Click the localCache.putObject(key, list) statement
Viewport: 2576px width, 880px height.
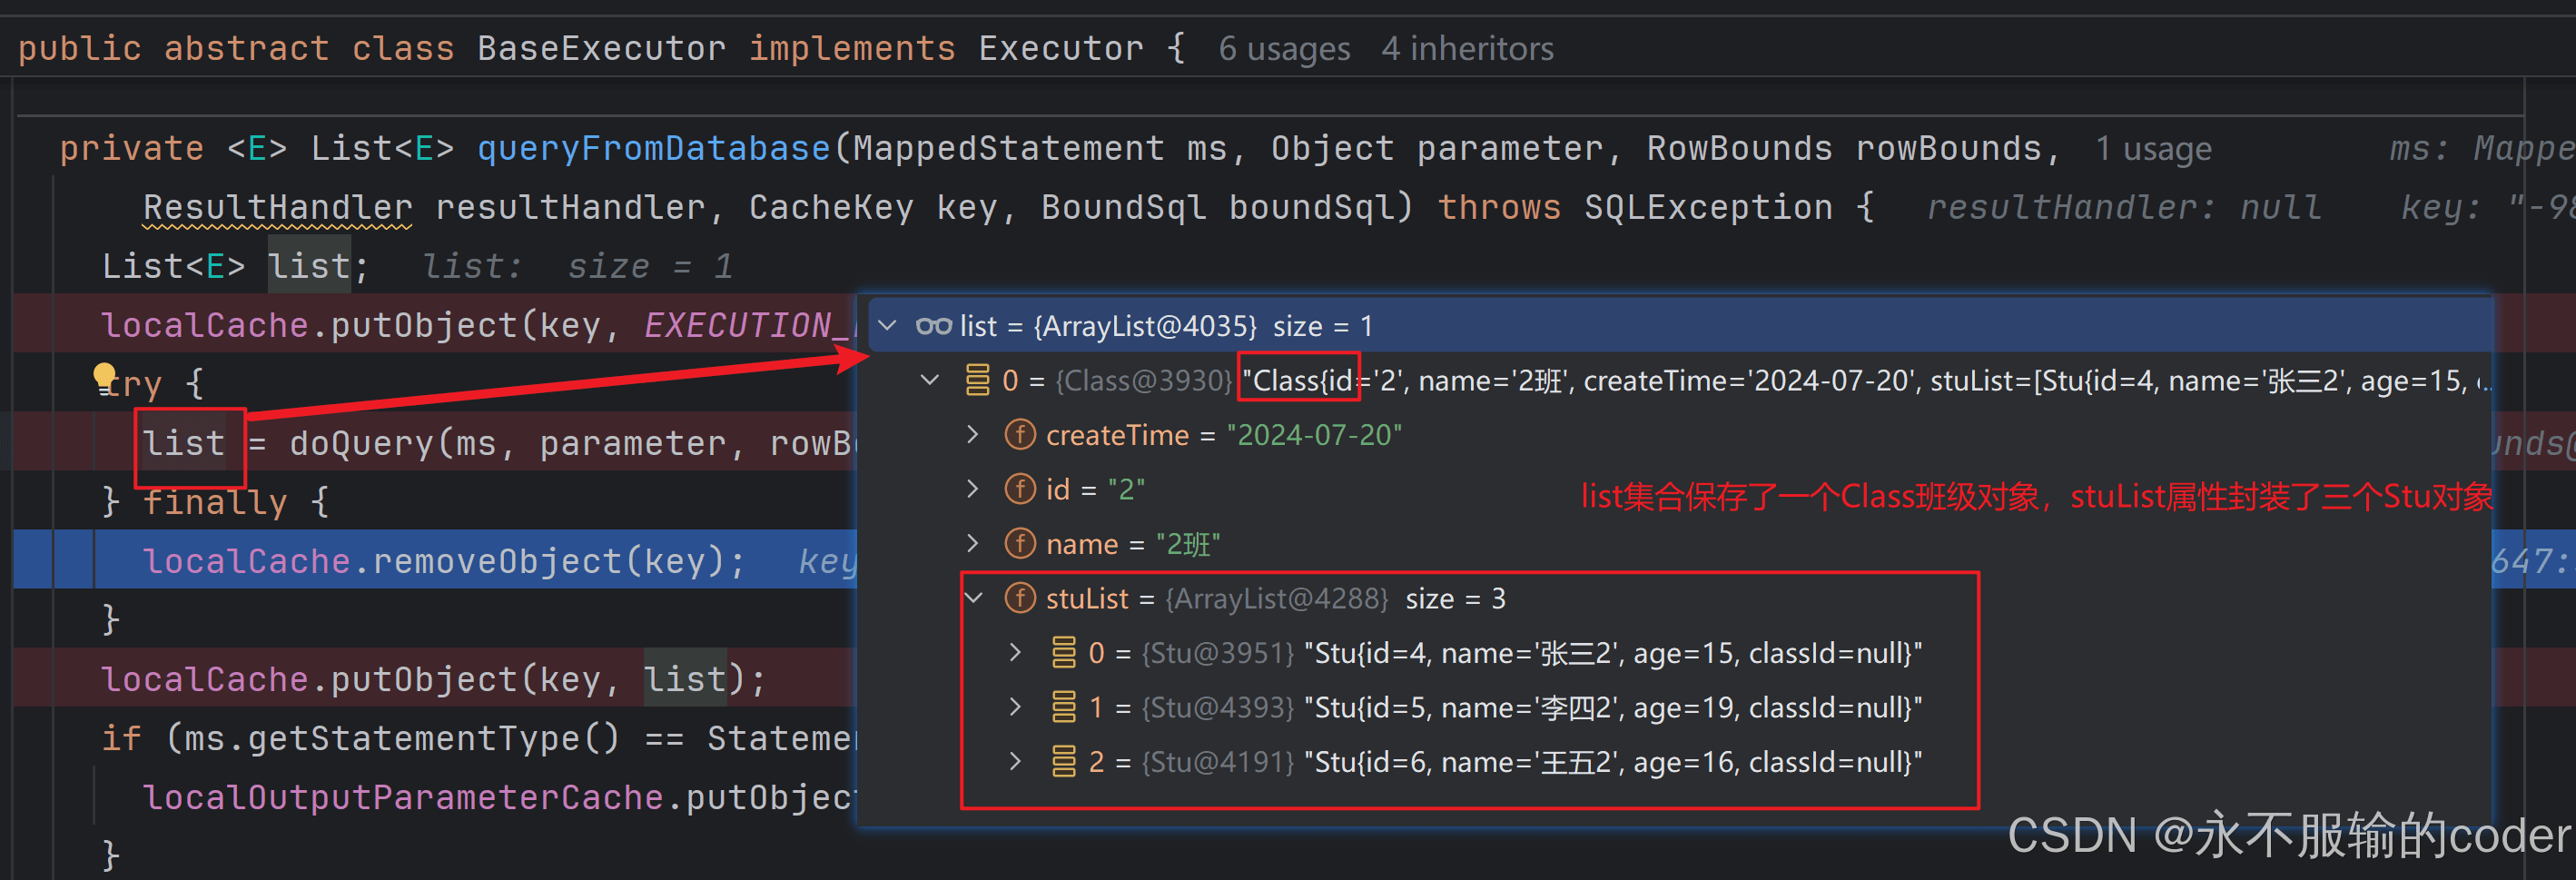(x=433, y=678)
